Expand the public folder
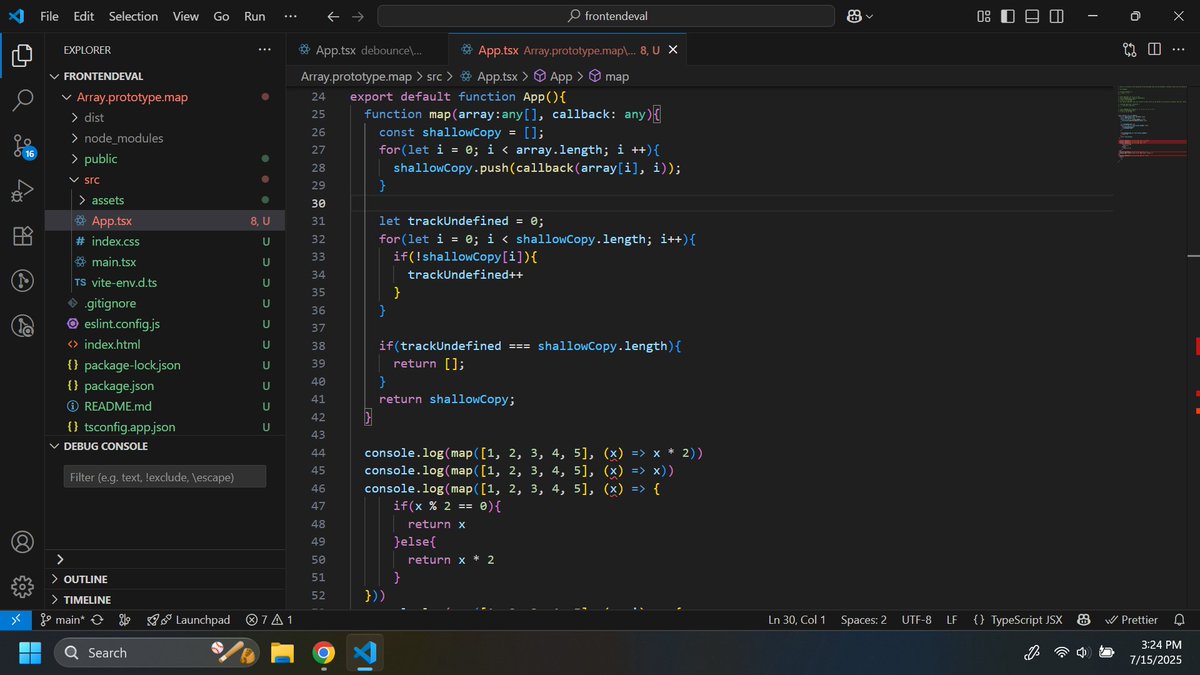The height and width of the screenshot is (675, 1200). point(76,159)
